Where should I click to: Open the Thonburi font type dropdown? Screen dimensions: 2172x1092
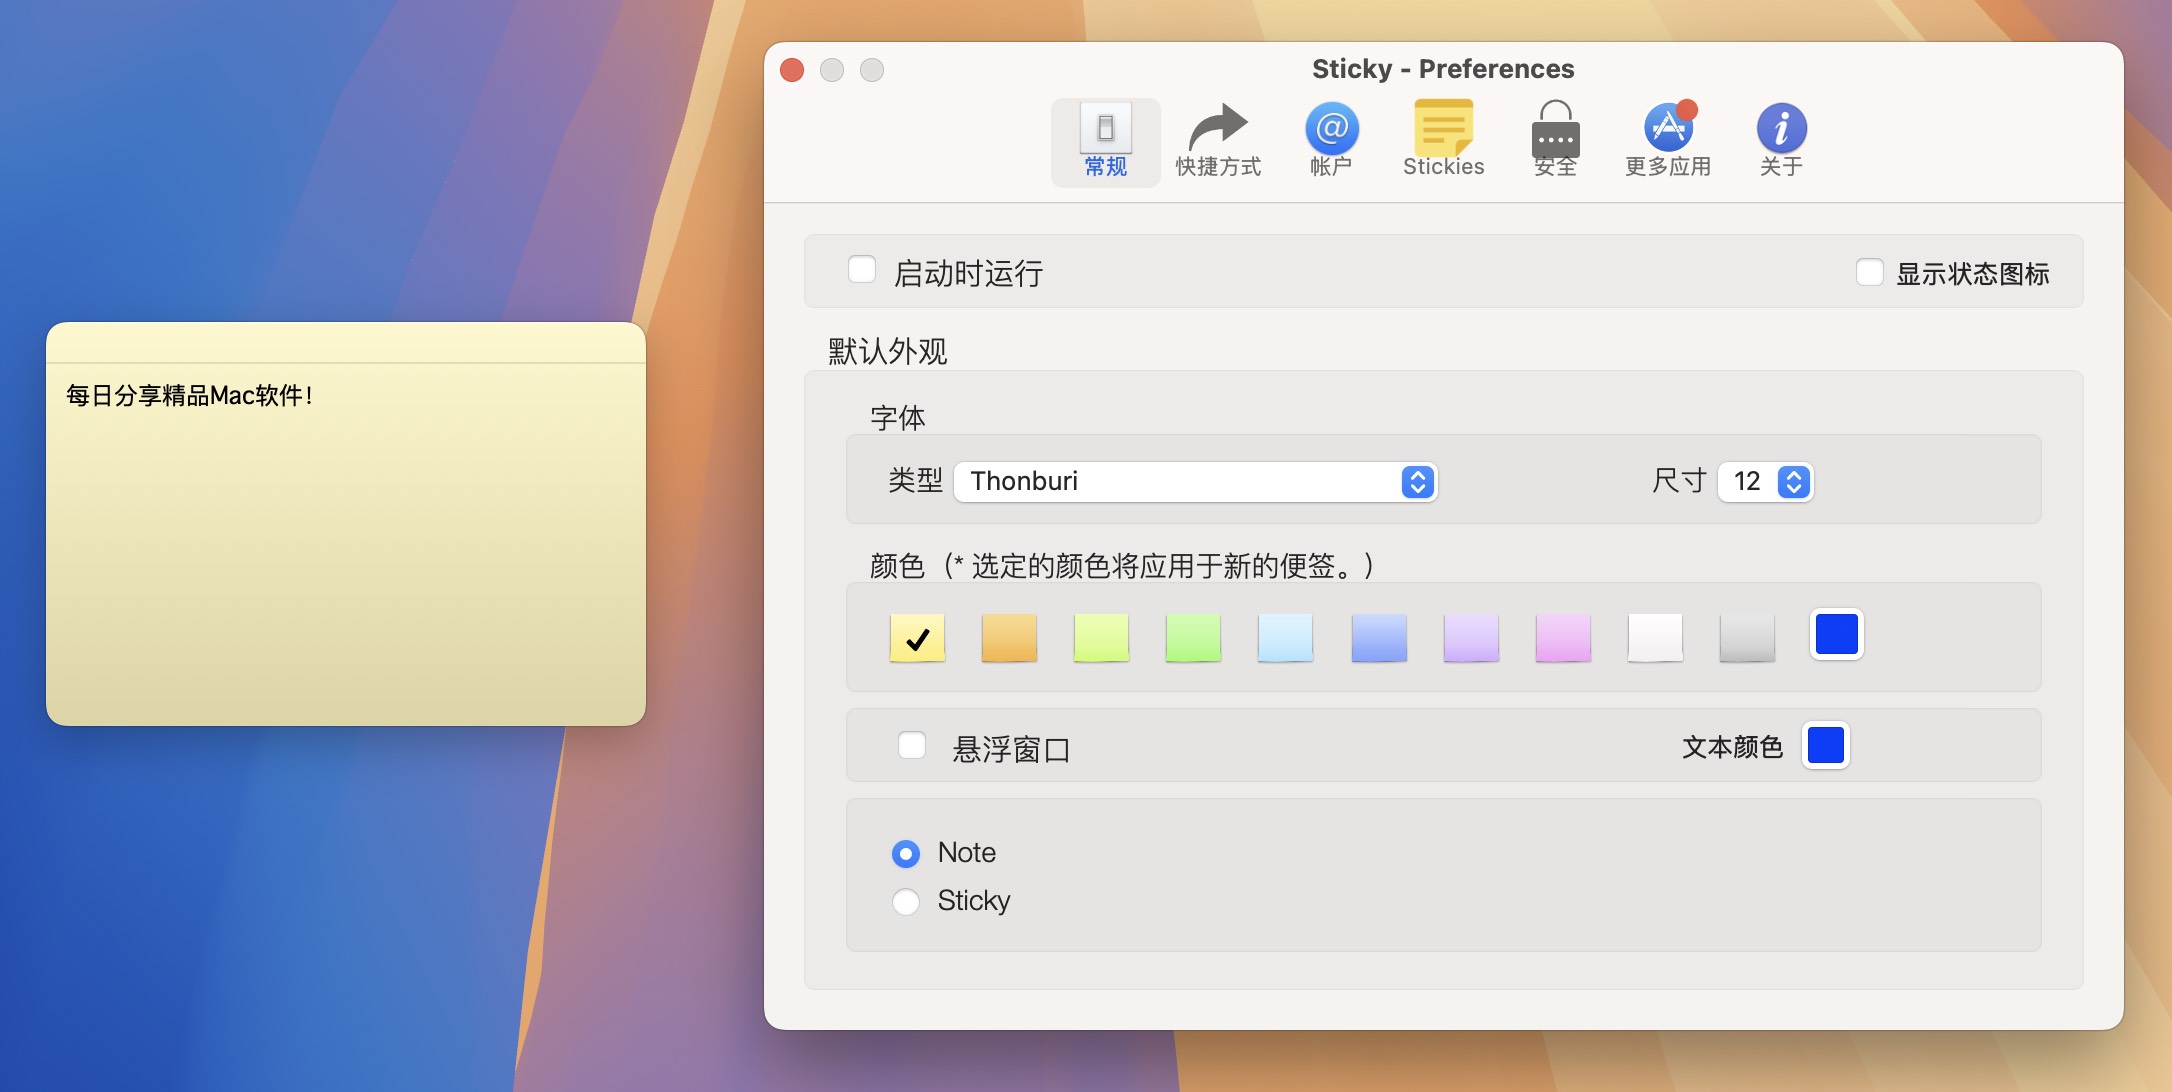[x=1196, y=482]
